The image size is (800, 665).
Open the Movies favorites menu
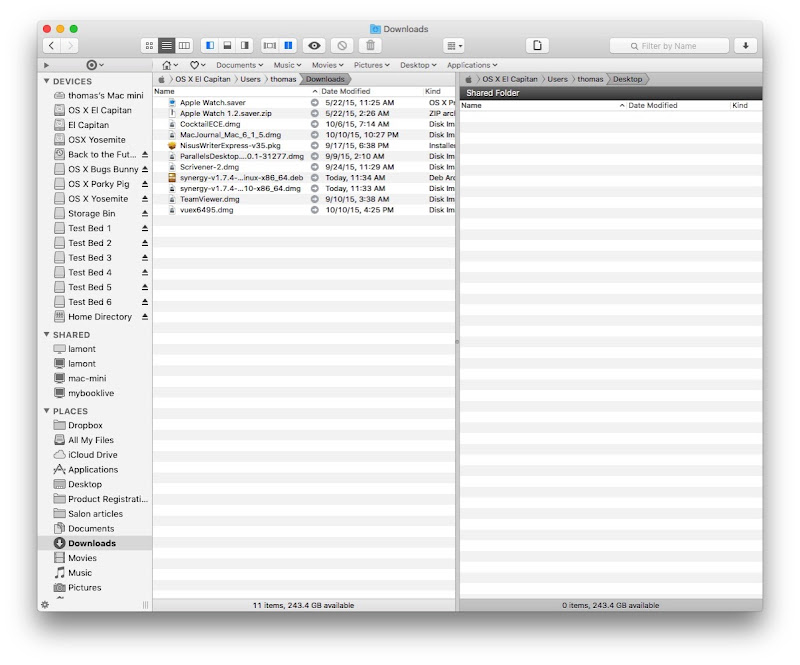coord(328,65)
